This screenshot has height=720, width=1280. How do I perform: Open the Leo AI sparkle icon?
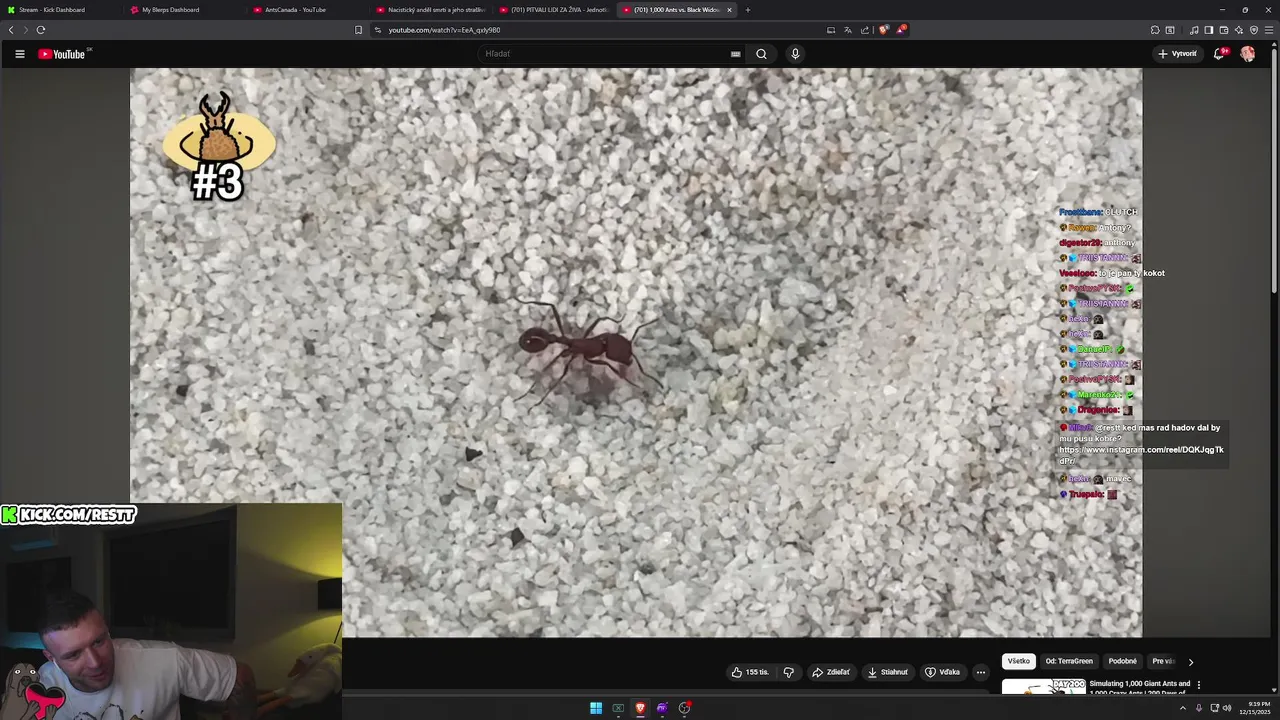[1238, 30]
